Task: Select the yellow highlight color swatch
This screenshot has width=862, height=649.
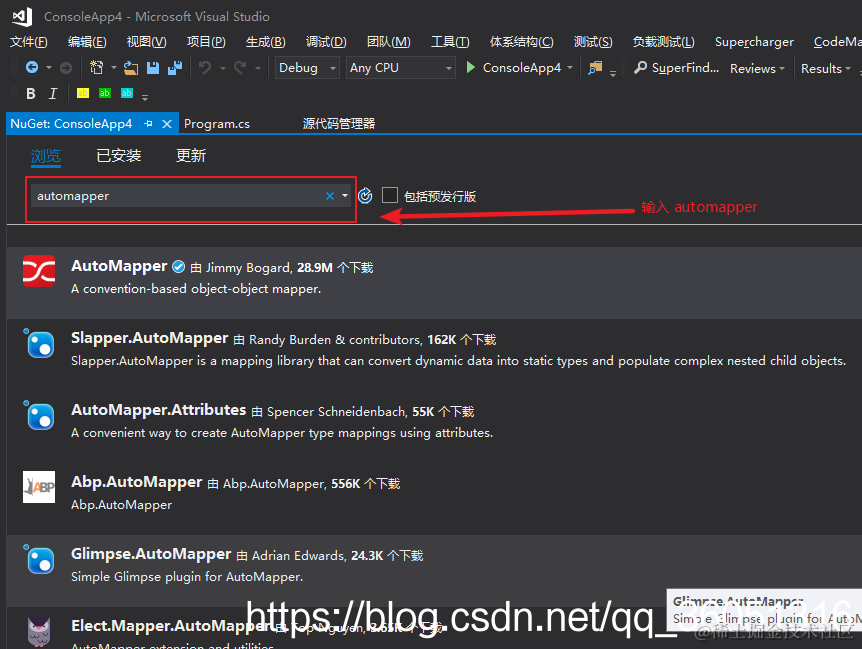Action: click(82, 93)
